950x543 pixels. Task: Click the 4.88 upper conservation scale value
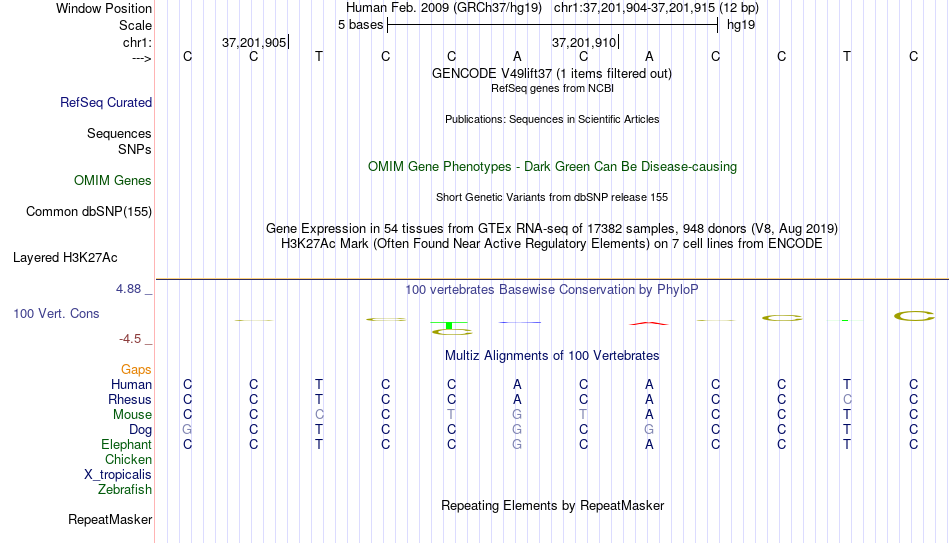[x=129, y=289]
